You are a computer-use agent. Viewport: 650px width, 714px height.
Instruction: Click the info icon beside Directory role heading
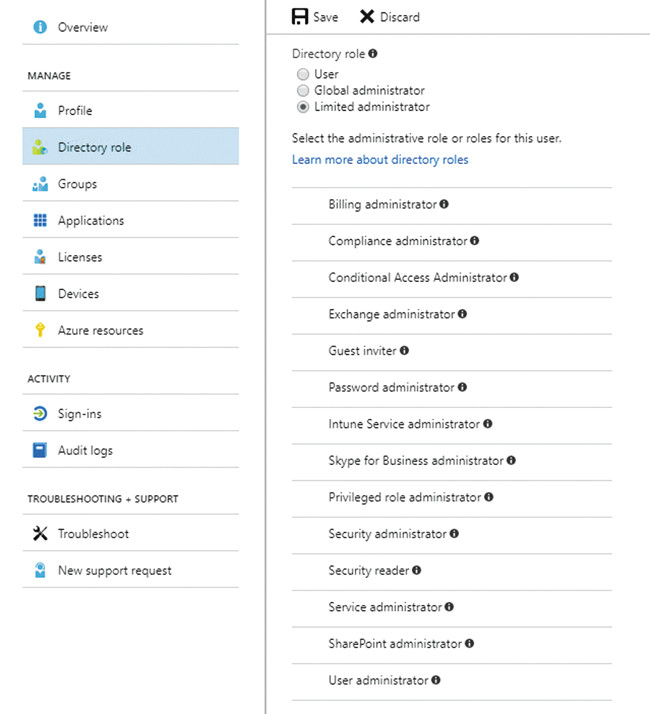[373, 54]
